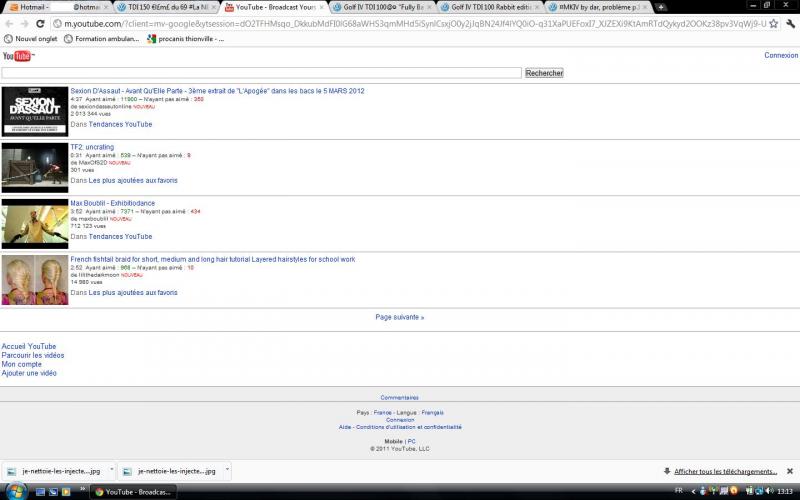Show hidden tray icons with the chevron
Screen dimensions: 800x500
pyautogui.click(x=693, y=491)
